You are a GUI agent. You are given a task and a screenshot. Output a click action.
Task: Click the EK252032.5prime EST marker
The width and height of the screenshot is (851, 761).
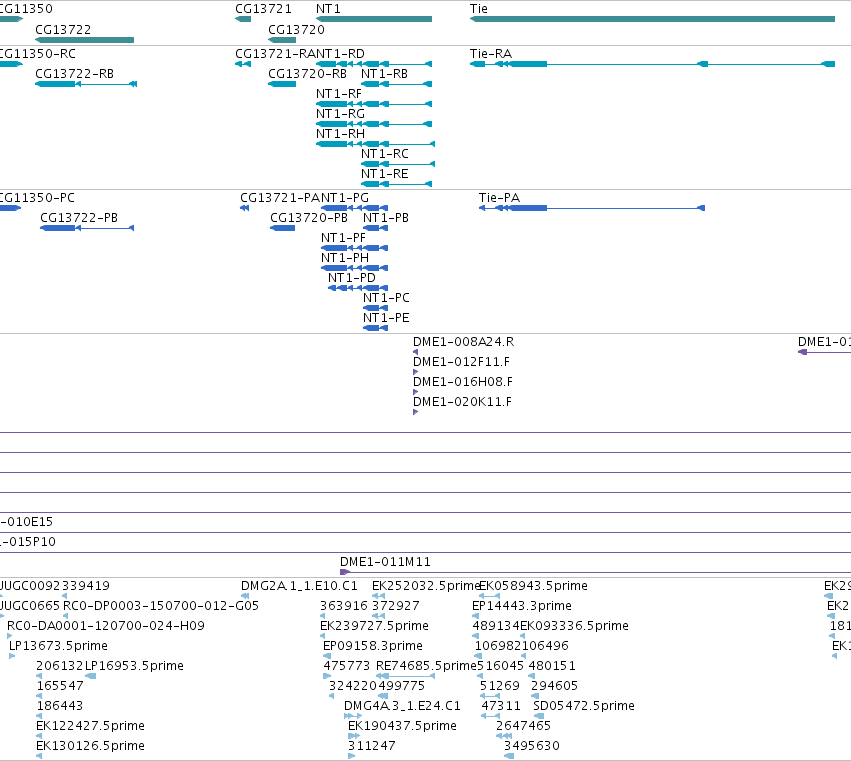(x=378, y=596)
